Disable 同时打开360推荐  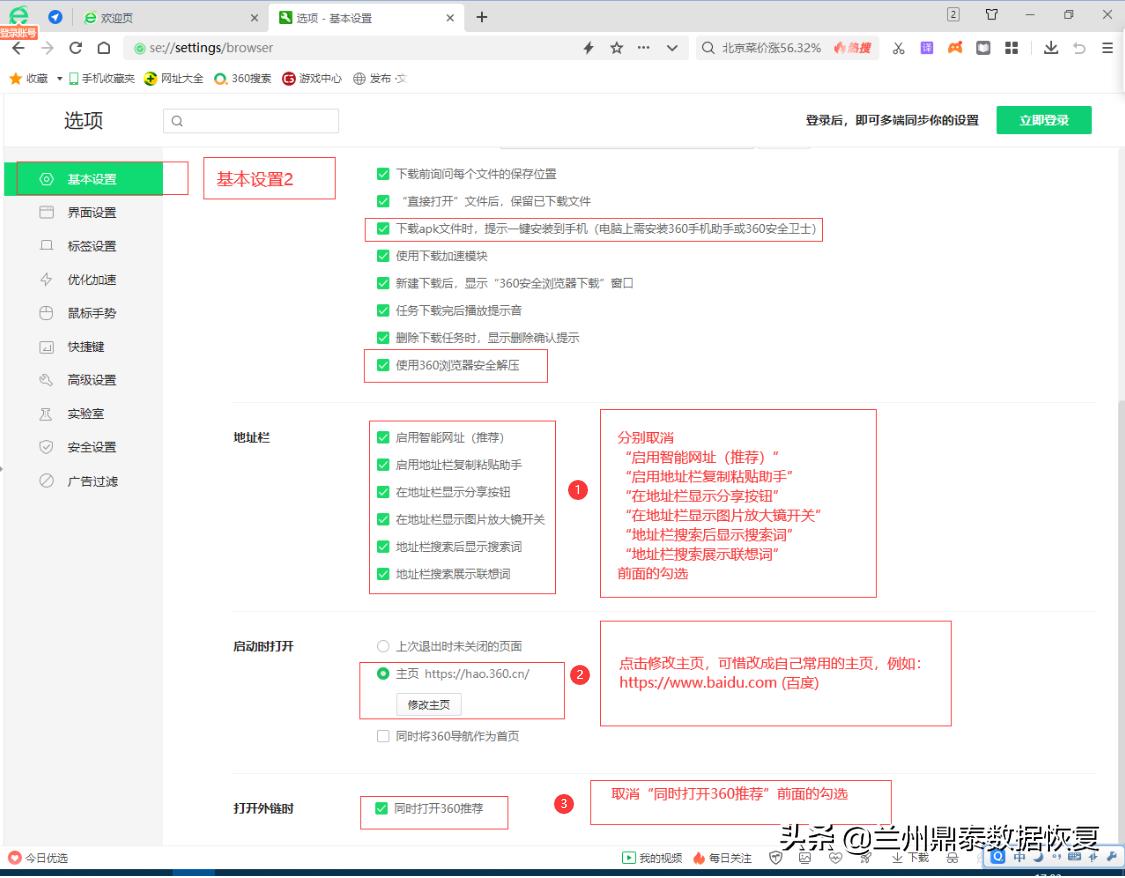point(383,813)
